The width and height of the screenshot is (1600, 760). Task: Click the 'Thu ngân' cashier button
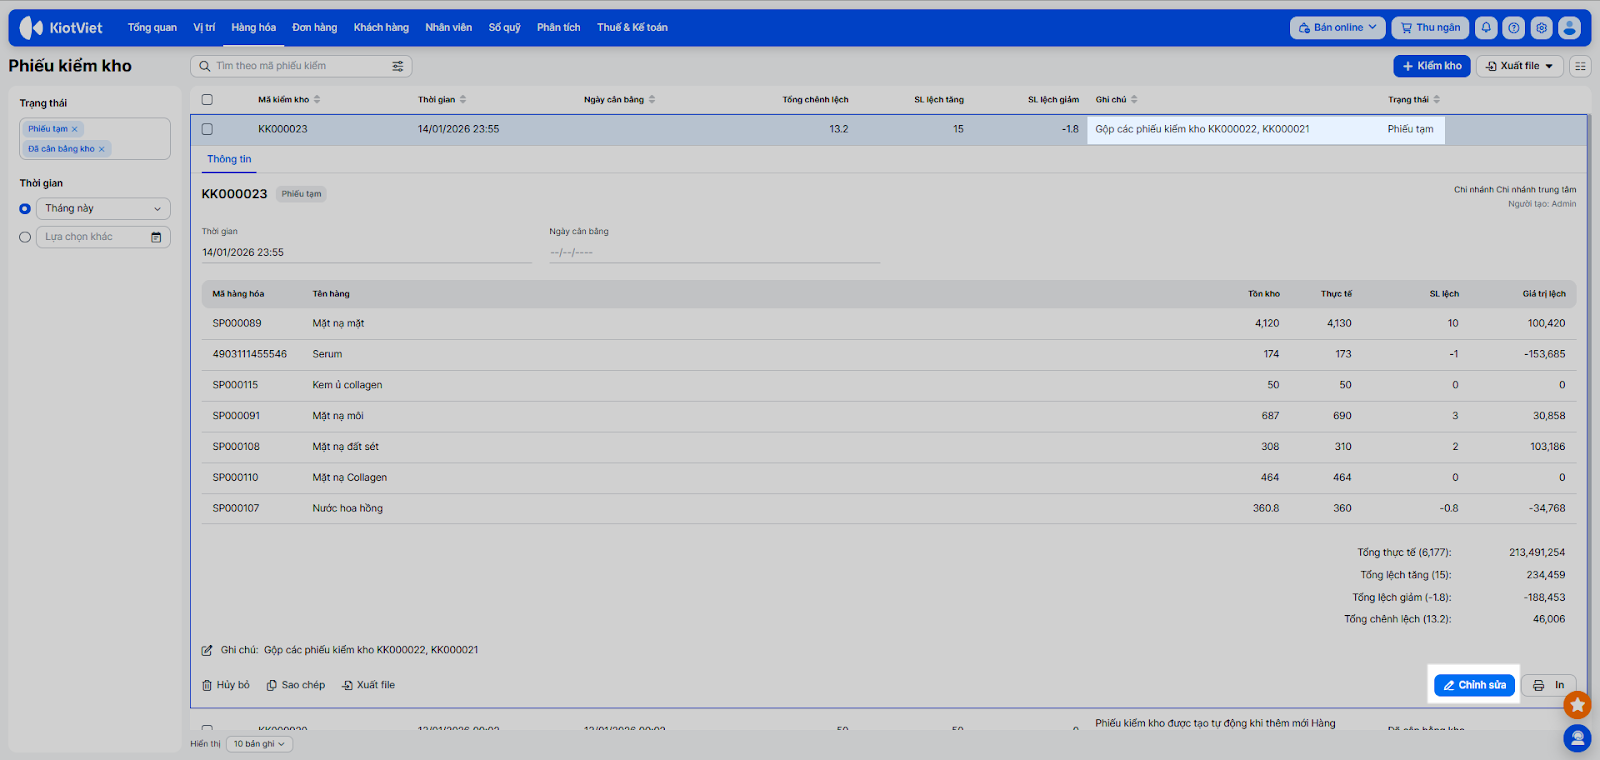point(1430,28)
